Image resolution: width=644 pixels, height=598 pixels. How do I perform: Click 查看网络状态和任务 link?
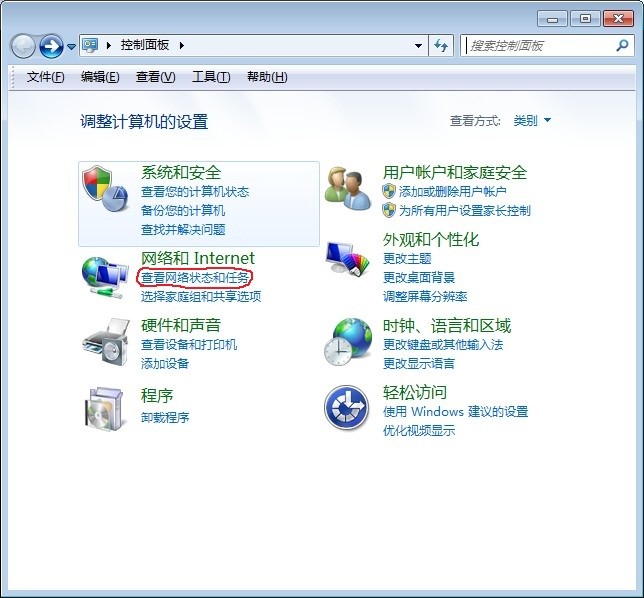195,277
